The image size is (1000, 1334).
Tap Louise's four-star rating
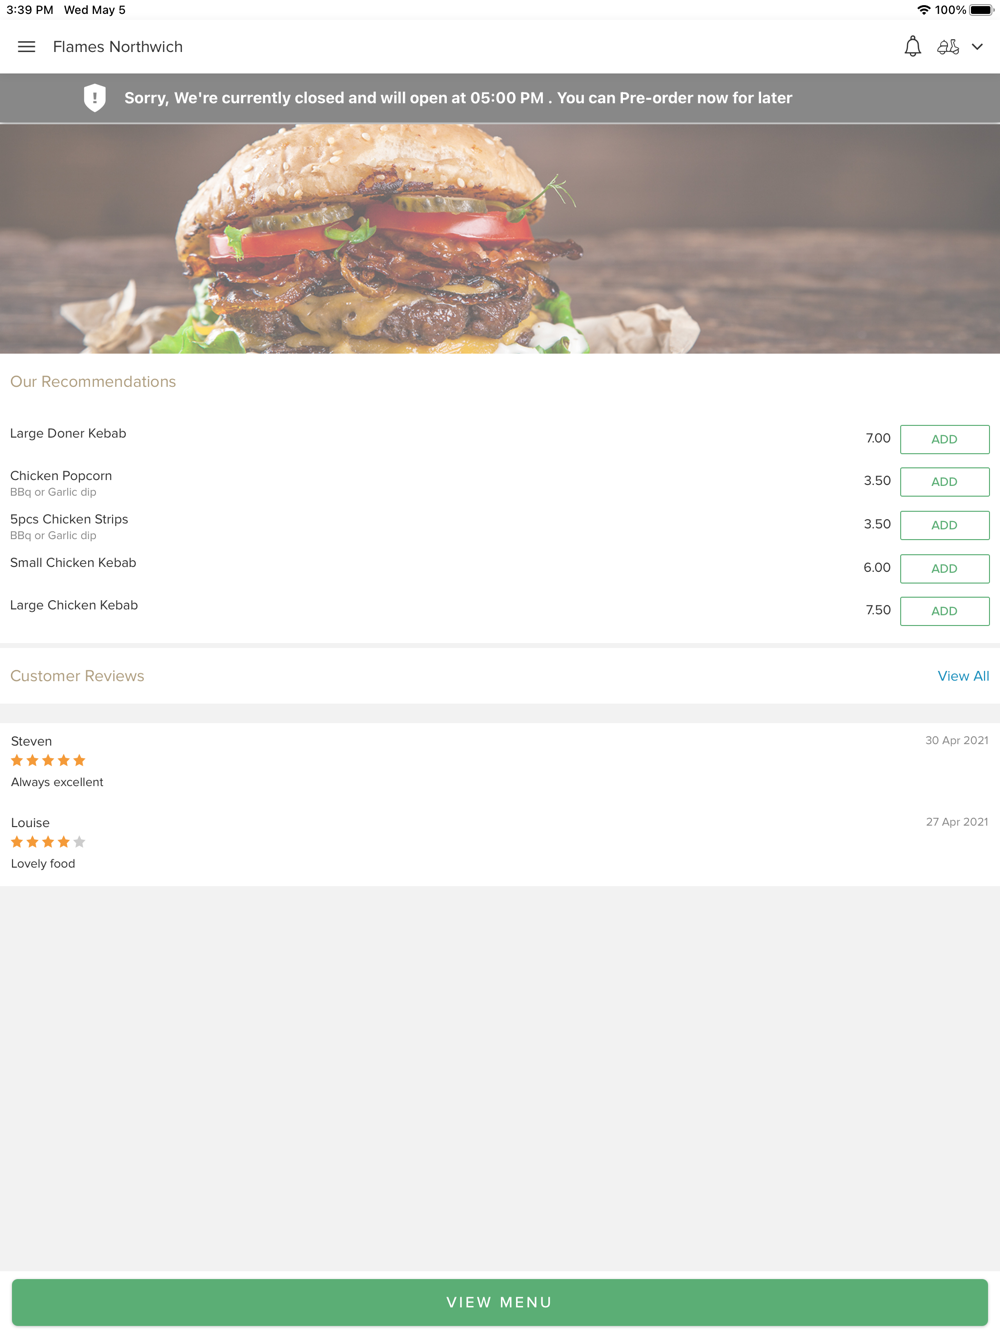pos(48,842)
